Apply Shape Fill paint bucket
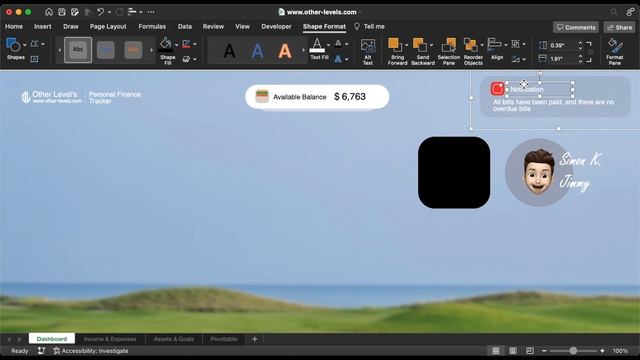The width and height of the screenshot is (640, 360). pyautogui.click(x=165, y=44)
